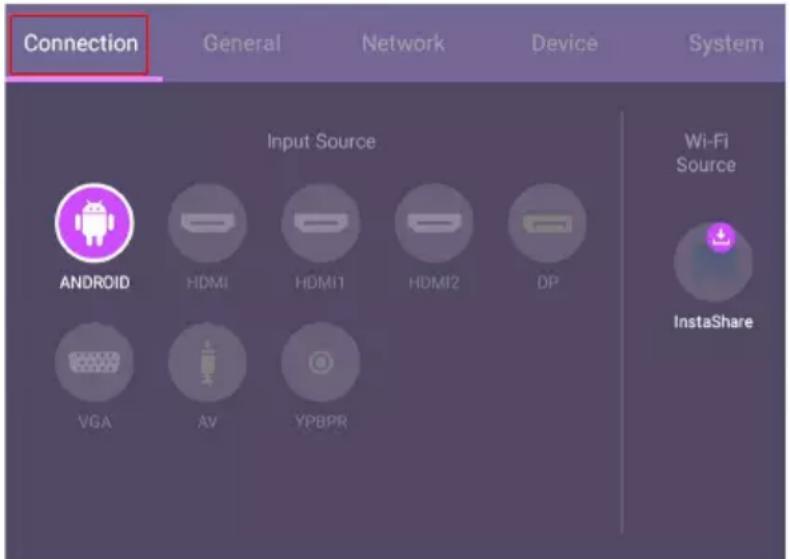Choose the AV input icon
The width and height of the screenshot is (790, 559).
207,362
